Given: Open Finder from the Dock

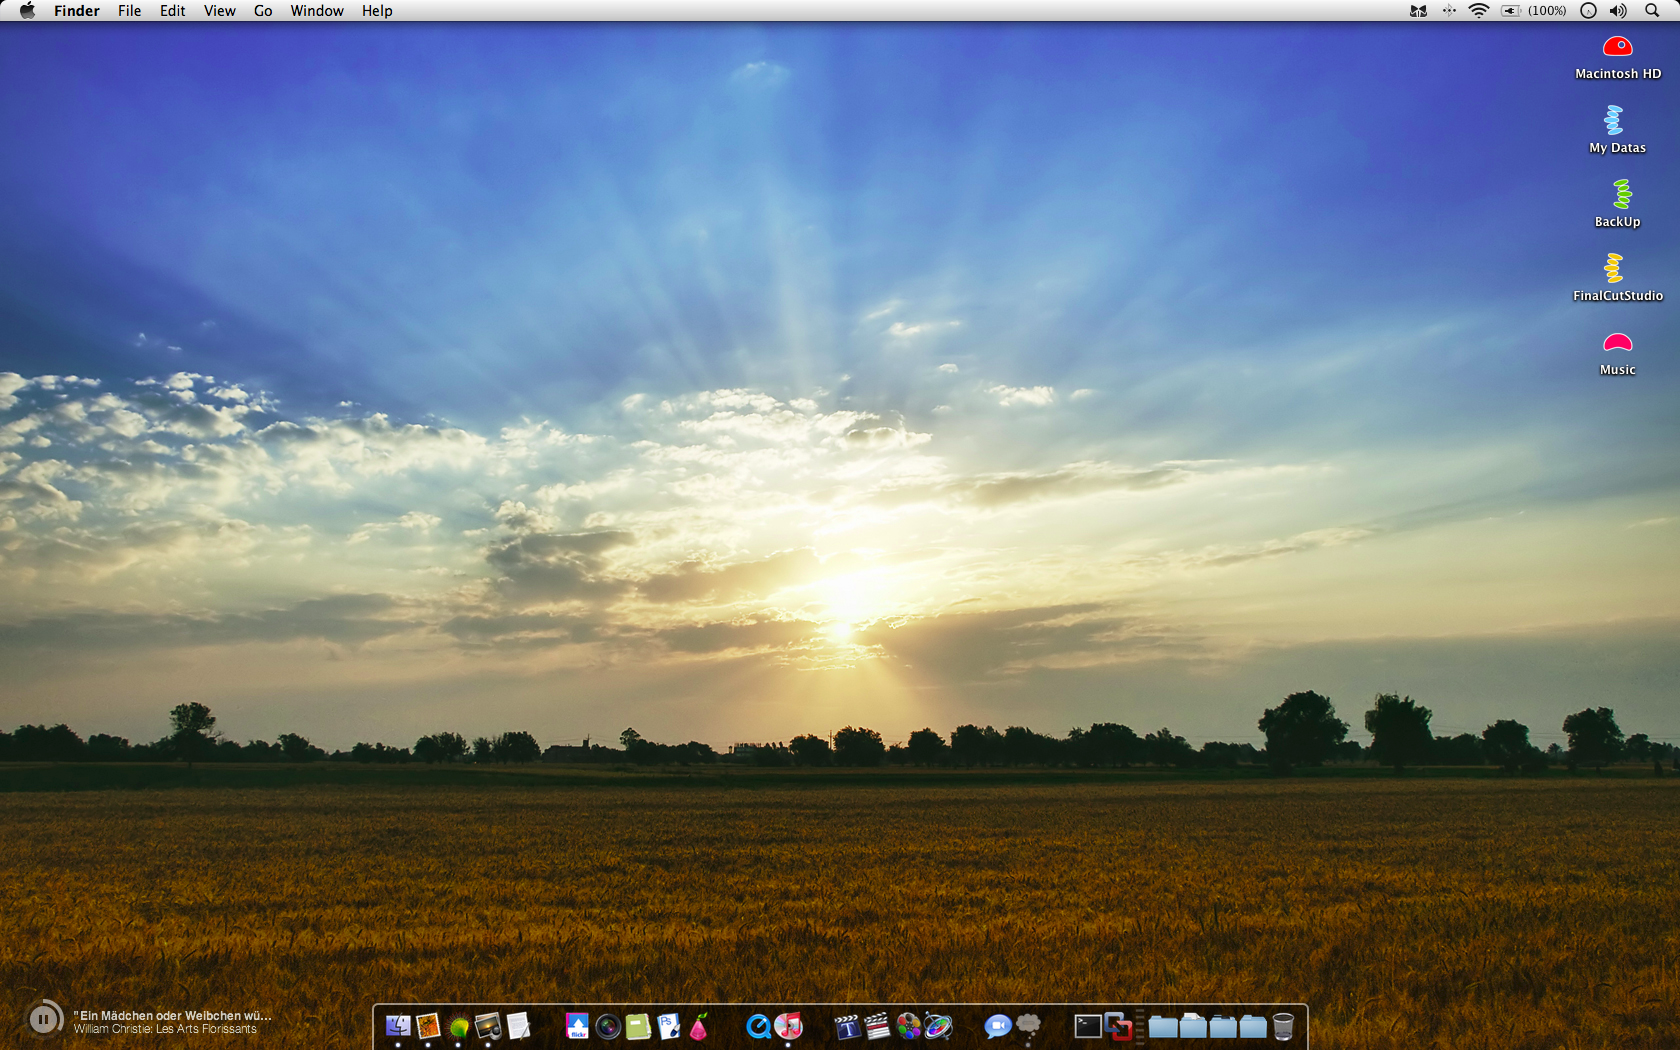Looking at the screenshot, I should click(398, 1026).
